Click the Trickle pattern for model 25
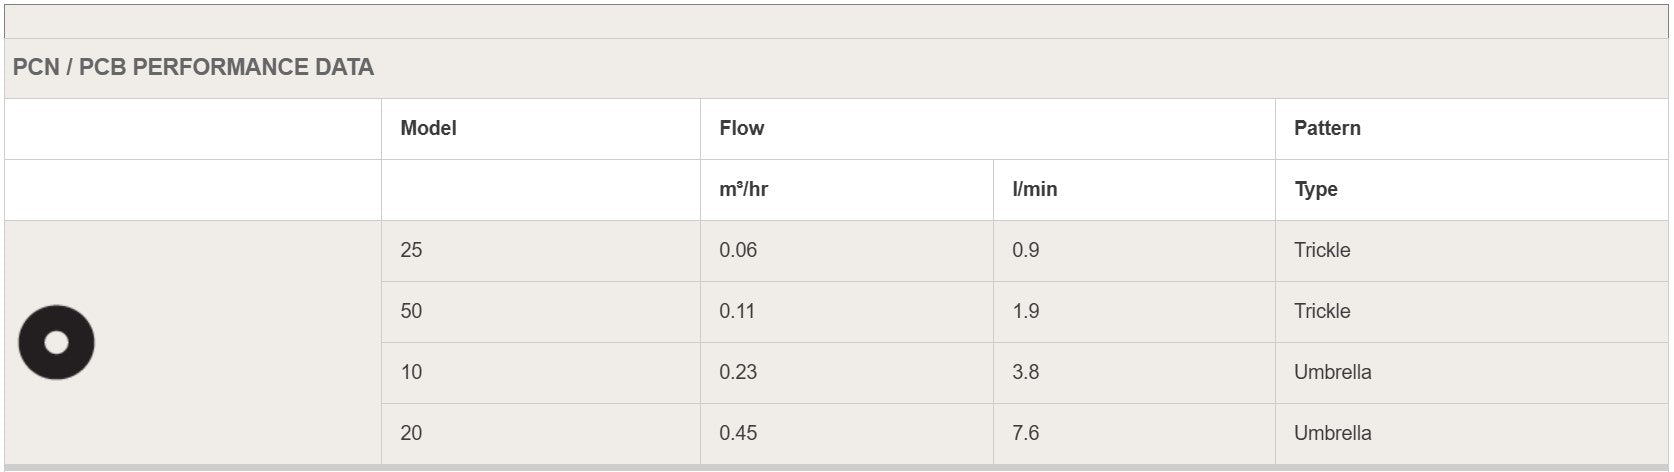This screenshot has height=472, width=1674. [1322, 250]
